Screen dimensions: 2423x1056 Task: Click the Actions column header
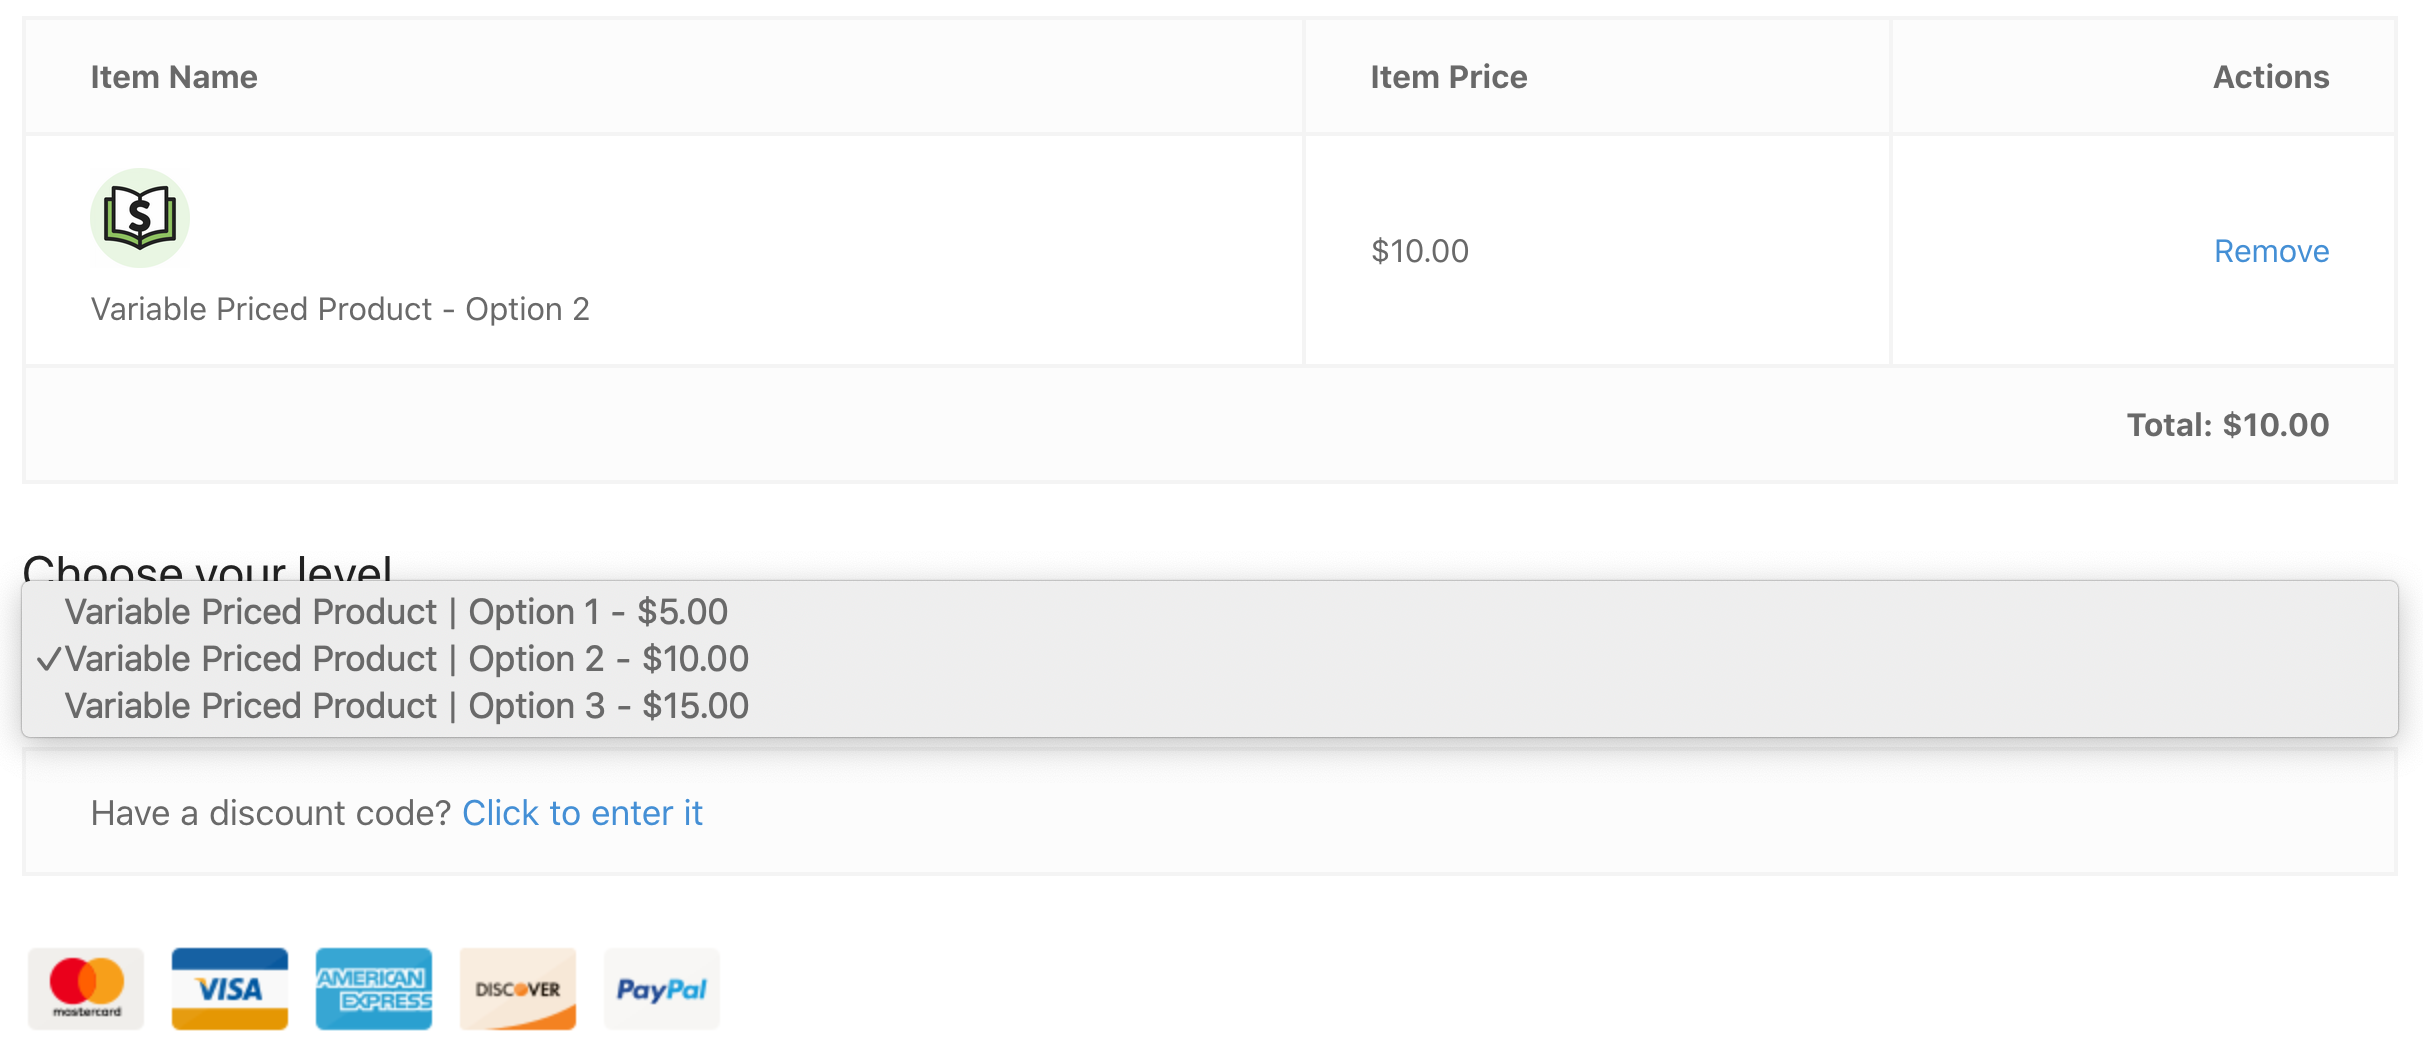point(2271,77)
